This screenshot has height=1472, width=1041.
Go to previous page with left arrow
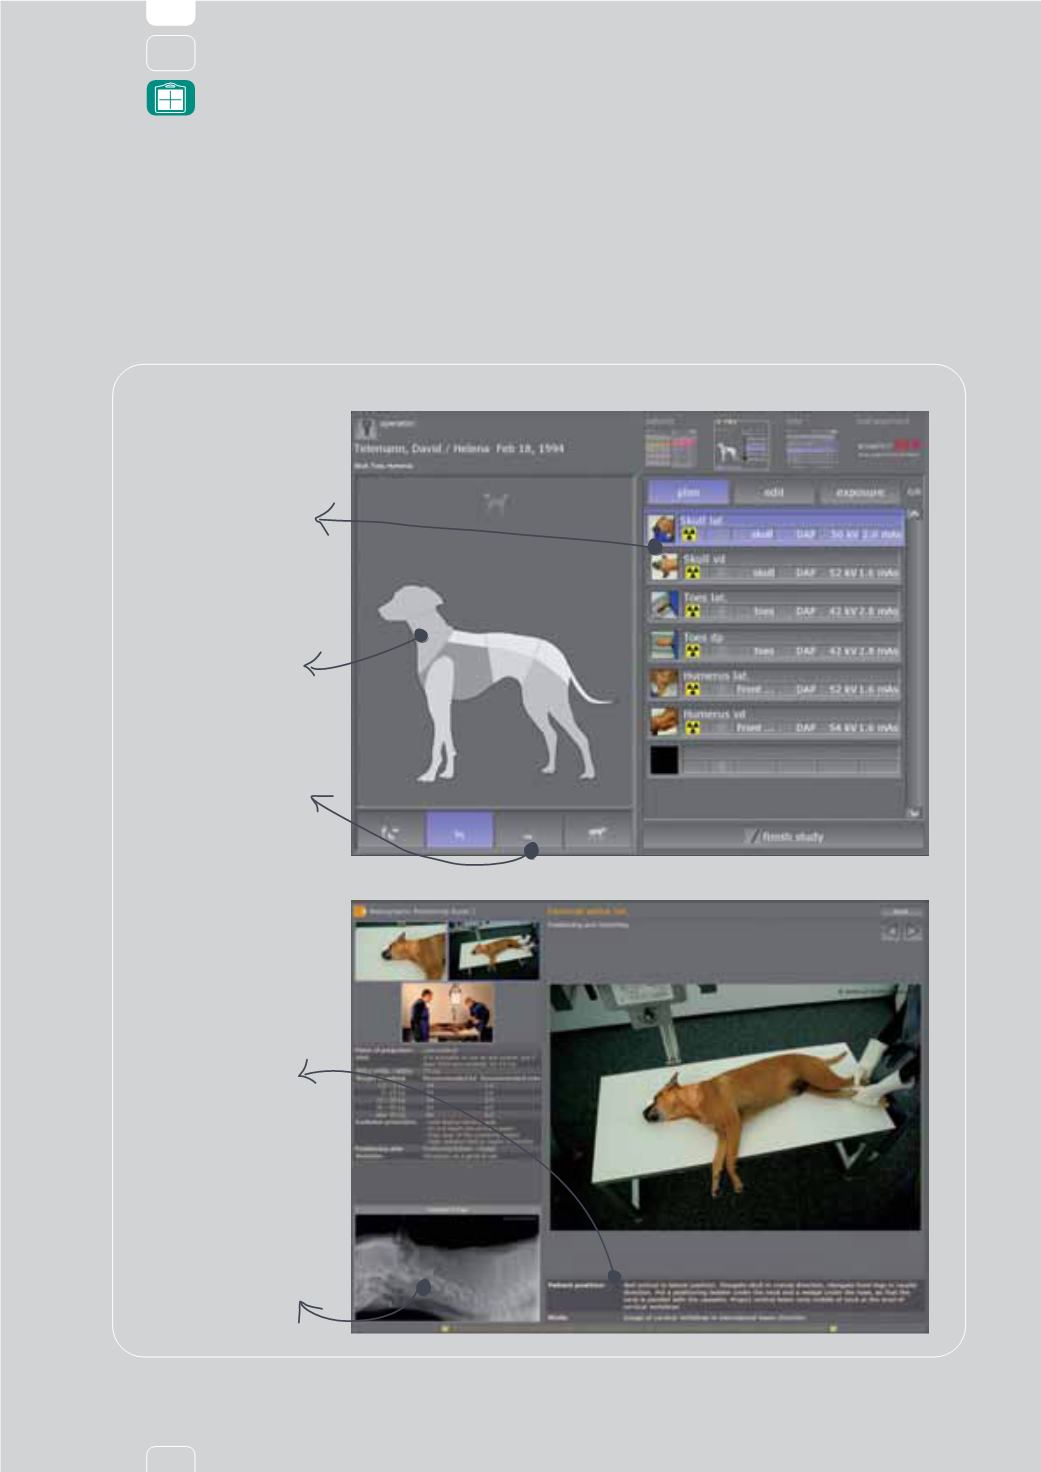[891, 932]
